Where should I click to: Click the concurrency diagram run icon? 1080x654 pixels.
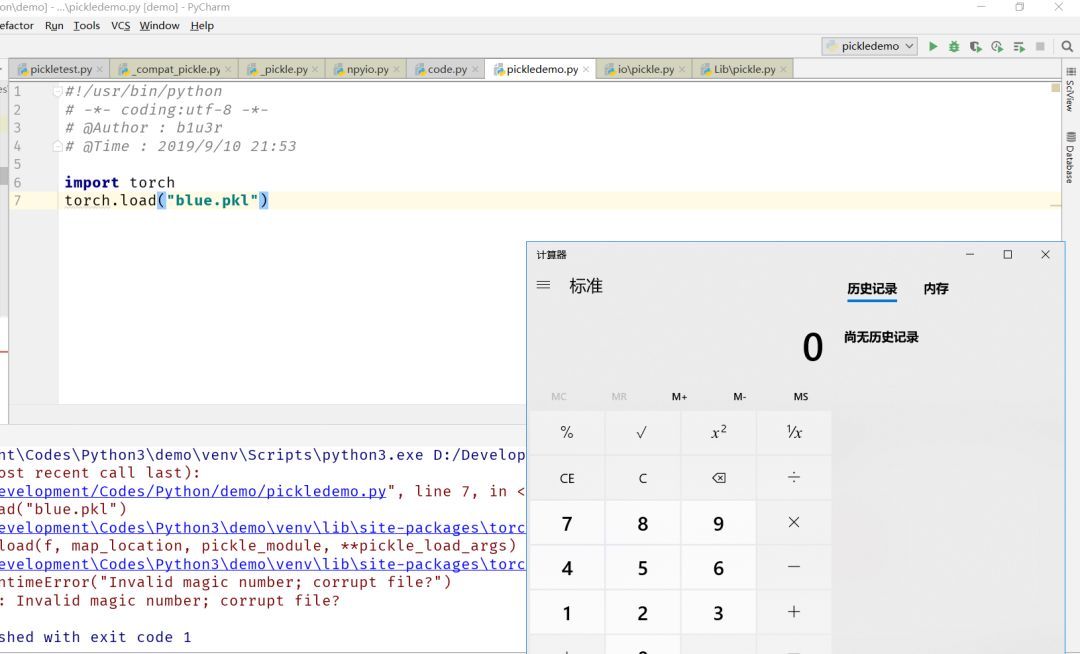point(1019,46)
